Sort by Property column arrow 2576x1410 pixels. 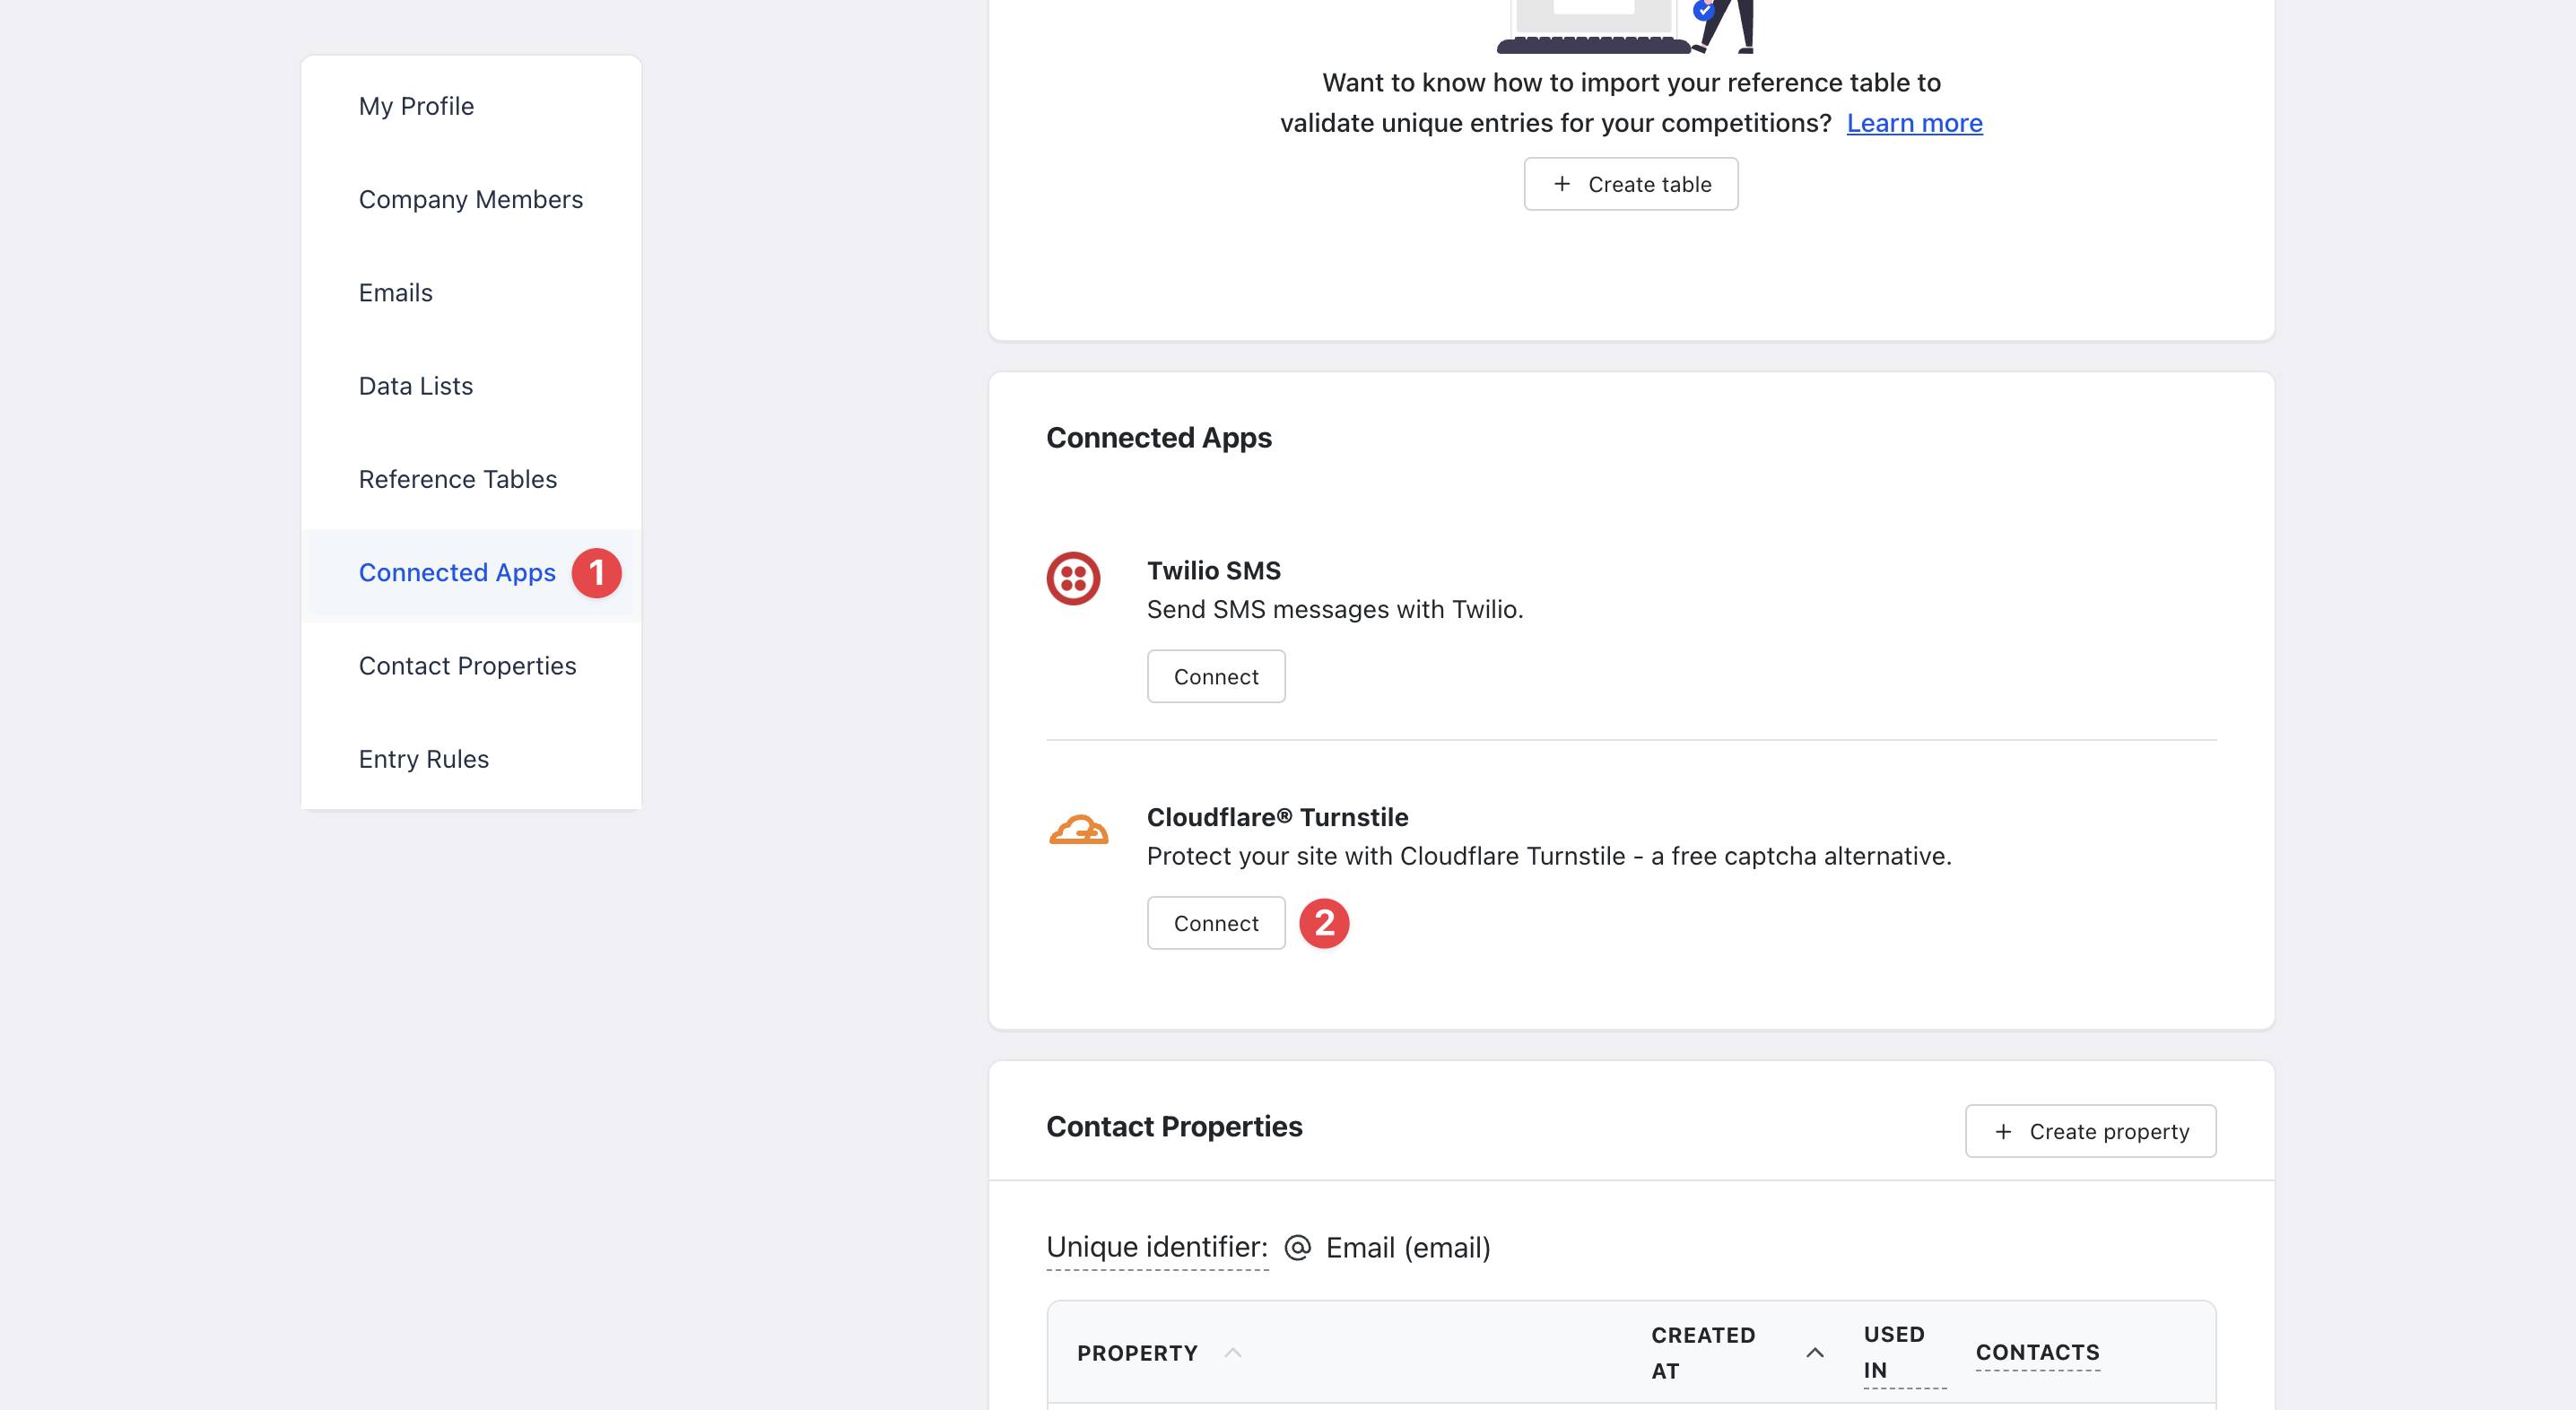1233,1352
